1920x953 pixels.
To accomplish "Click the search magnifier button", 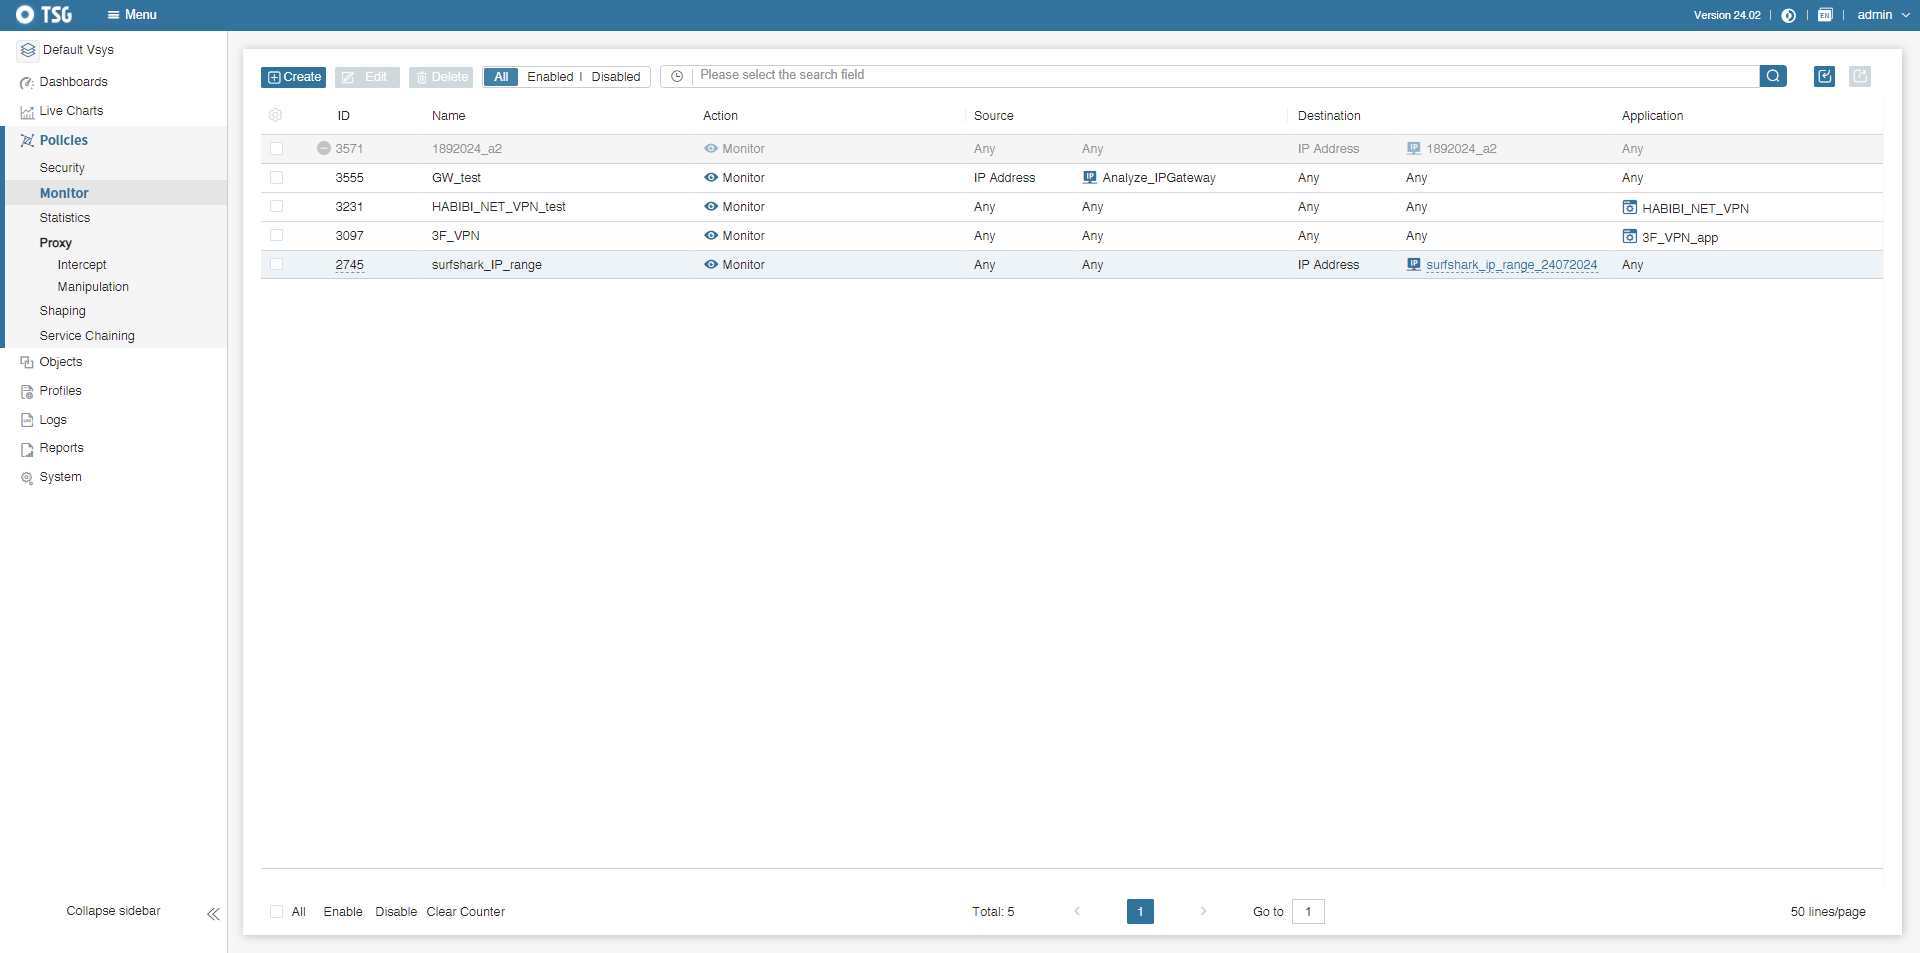I will [x=1772, y=76].
